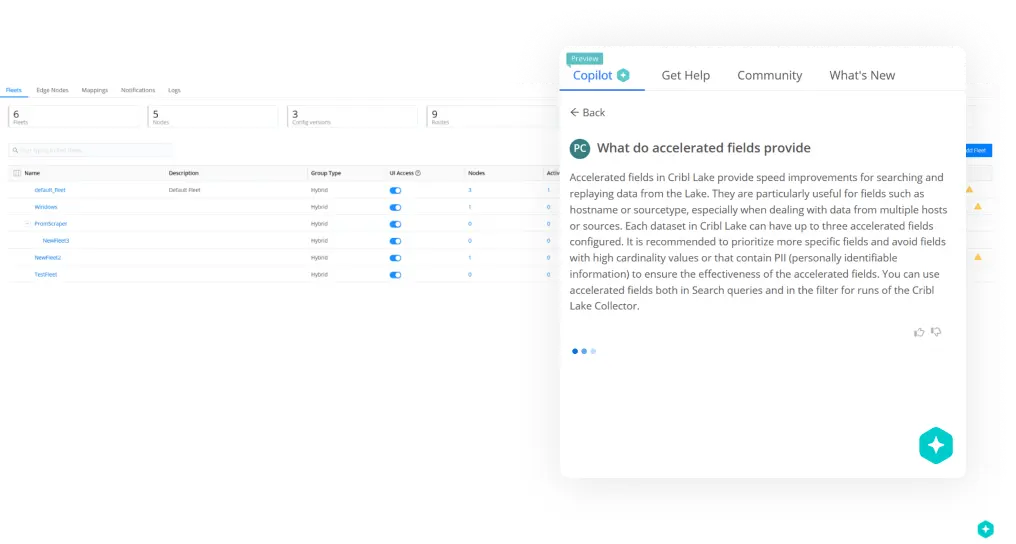Click the Name column header
The width and height of the screenshot is (1016, 544).
click(x=32, y=173)
